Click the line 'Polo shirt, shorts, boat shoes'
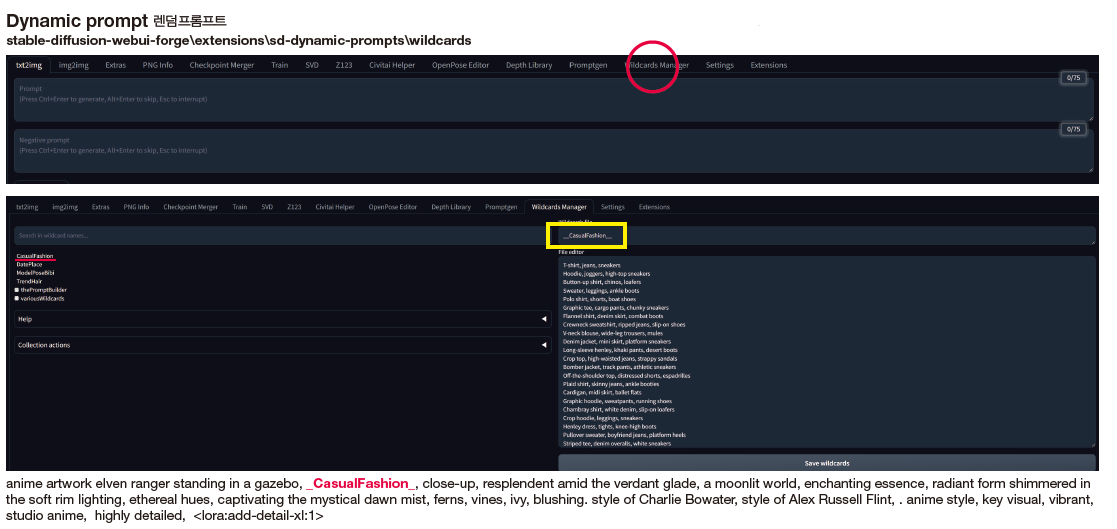This screenshot has width=1117, height=529. [x=599, y=299]
